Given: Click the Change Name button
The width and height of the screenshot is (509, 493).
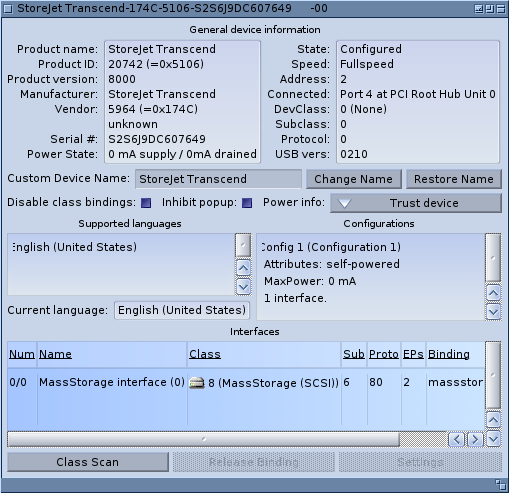Looking at the screenshot, I should [354, 179].
